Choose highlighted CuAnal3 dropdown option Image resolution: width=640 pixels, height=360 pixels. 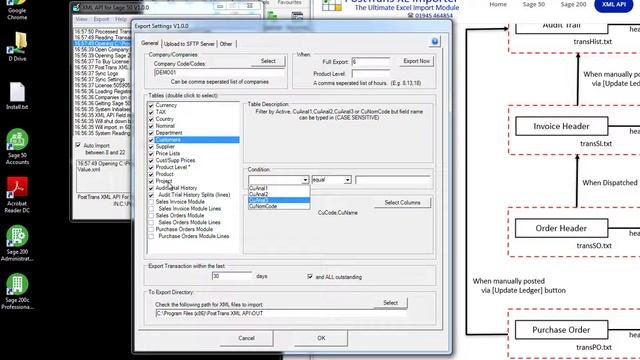pyautogui.click(x=279, y=200)
